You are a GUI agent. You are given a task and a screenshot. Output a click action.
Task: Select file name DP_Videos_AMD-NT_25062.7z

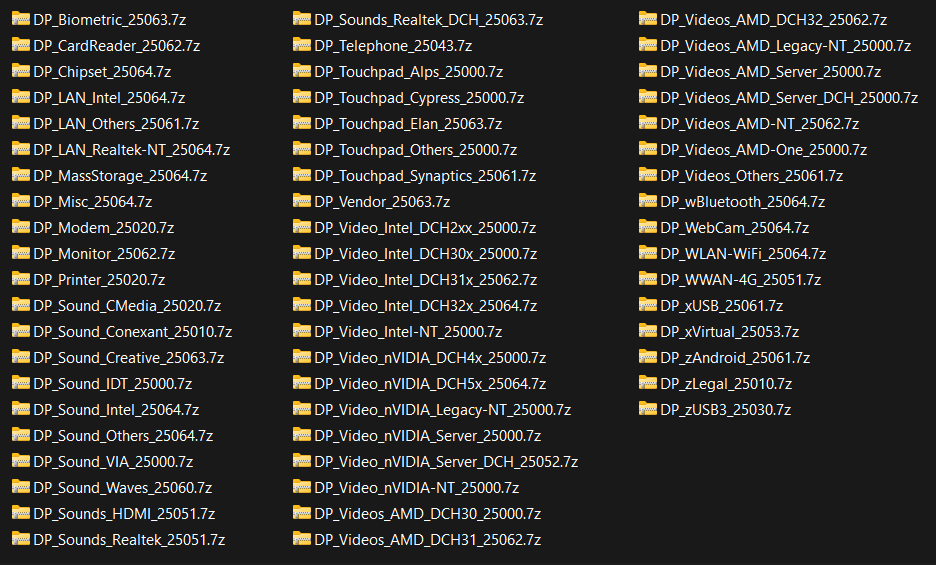[760, 124]
